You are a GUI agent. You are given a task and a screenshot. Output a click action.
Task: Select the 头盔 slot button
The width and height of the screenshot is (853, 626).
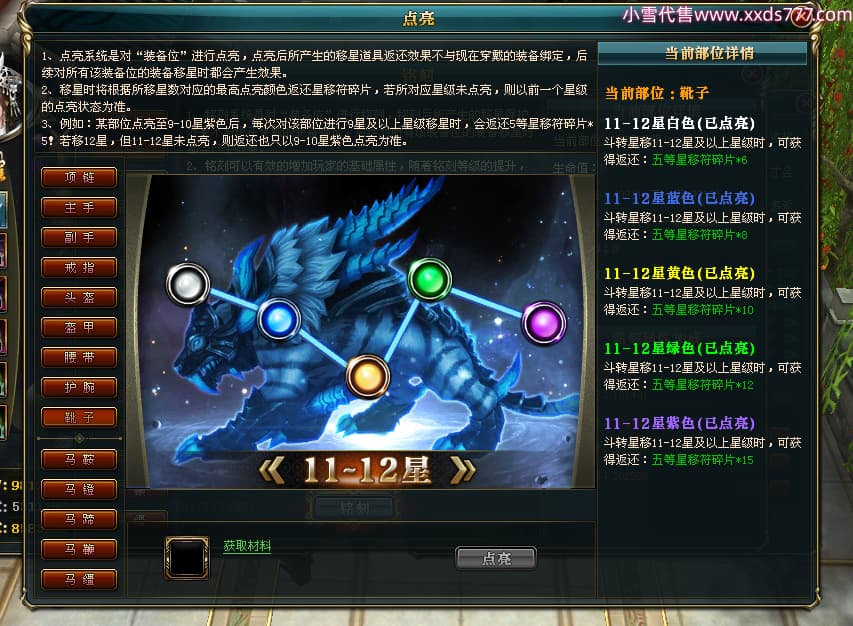79,297
